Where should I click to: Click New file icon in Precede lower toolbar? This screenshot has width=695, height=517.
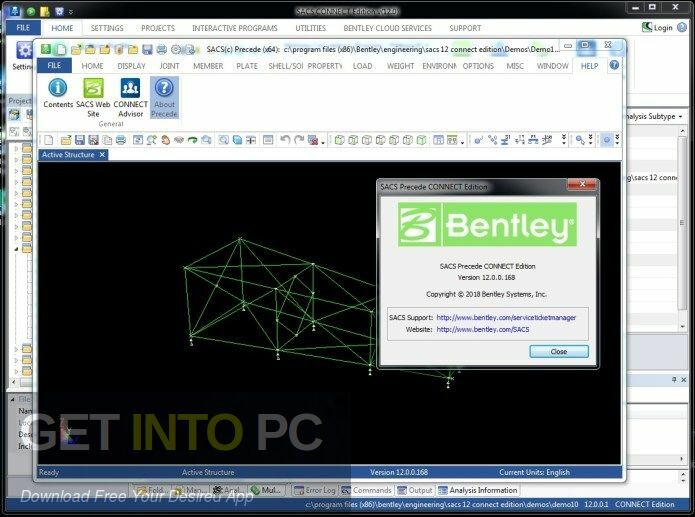pyautogui.click(x=48, y=140)
